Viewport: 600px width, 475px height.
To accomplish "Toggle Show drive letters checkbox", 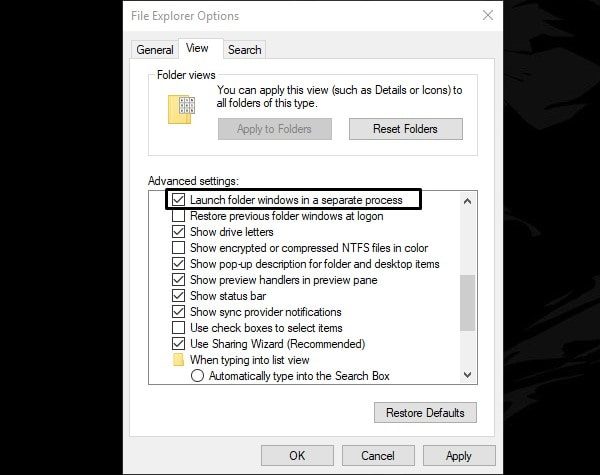I will 179,232.
